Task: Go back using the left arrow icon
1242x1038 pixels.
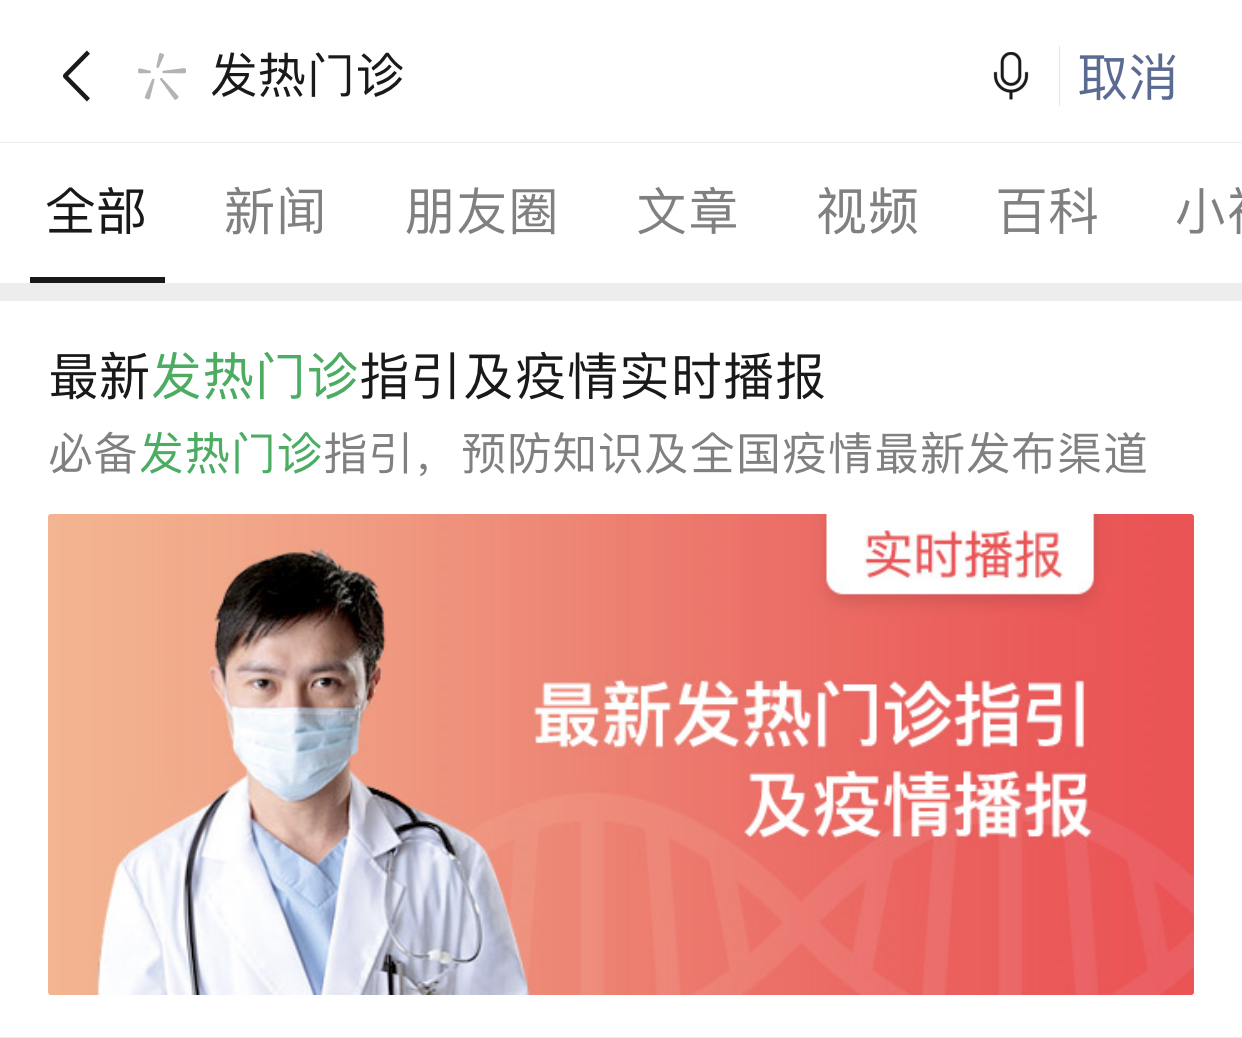Action: [x=77, y=76]
